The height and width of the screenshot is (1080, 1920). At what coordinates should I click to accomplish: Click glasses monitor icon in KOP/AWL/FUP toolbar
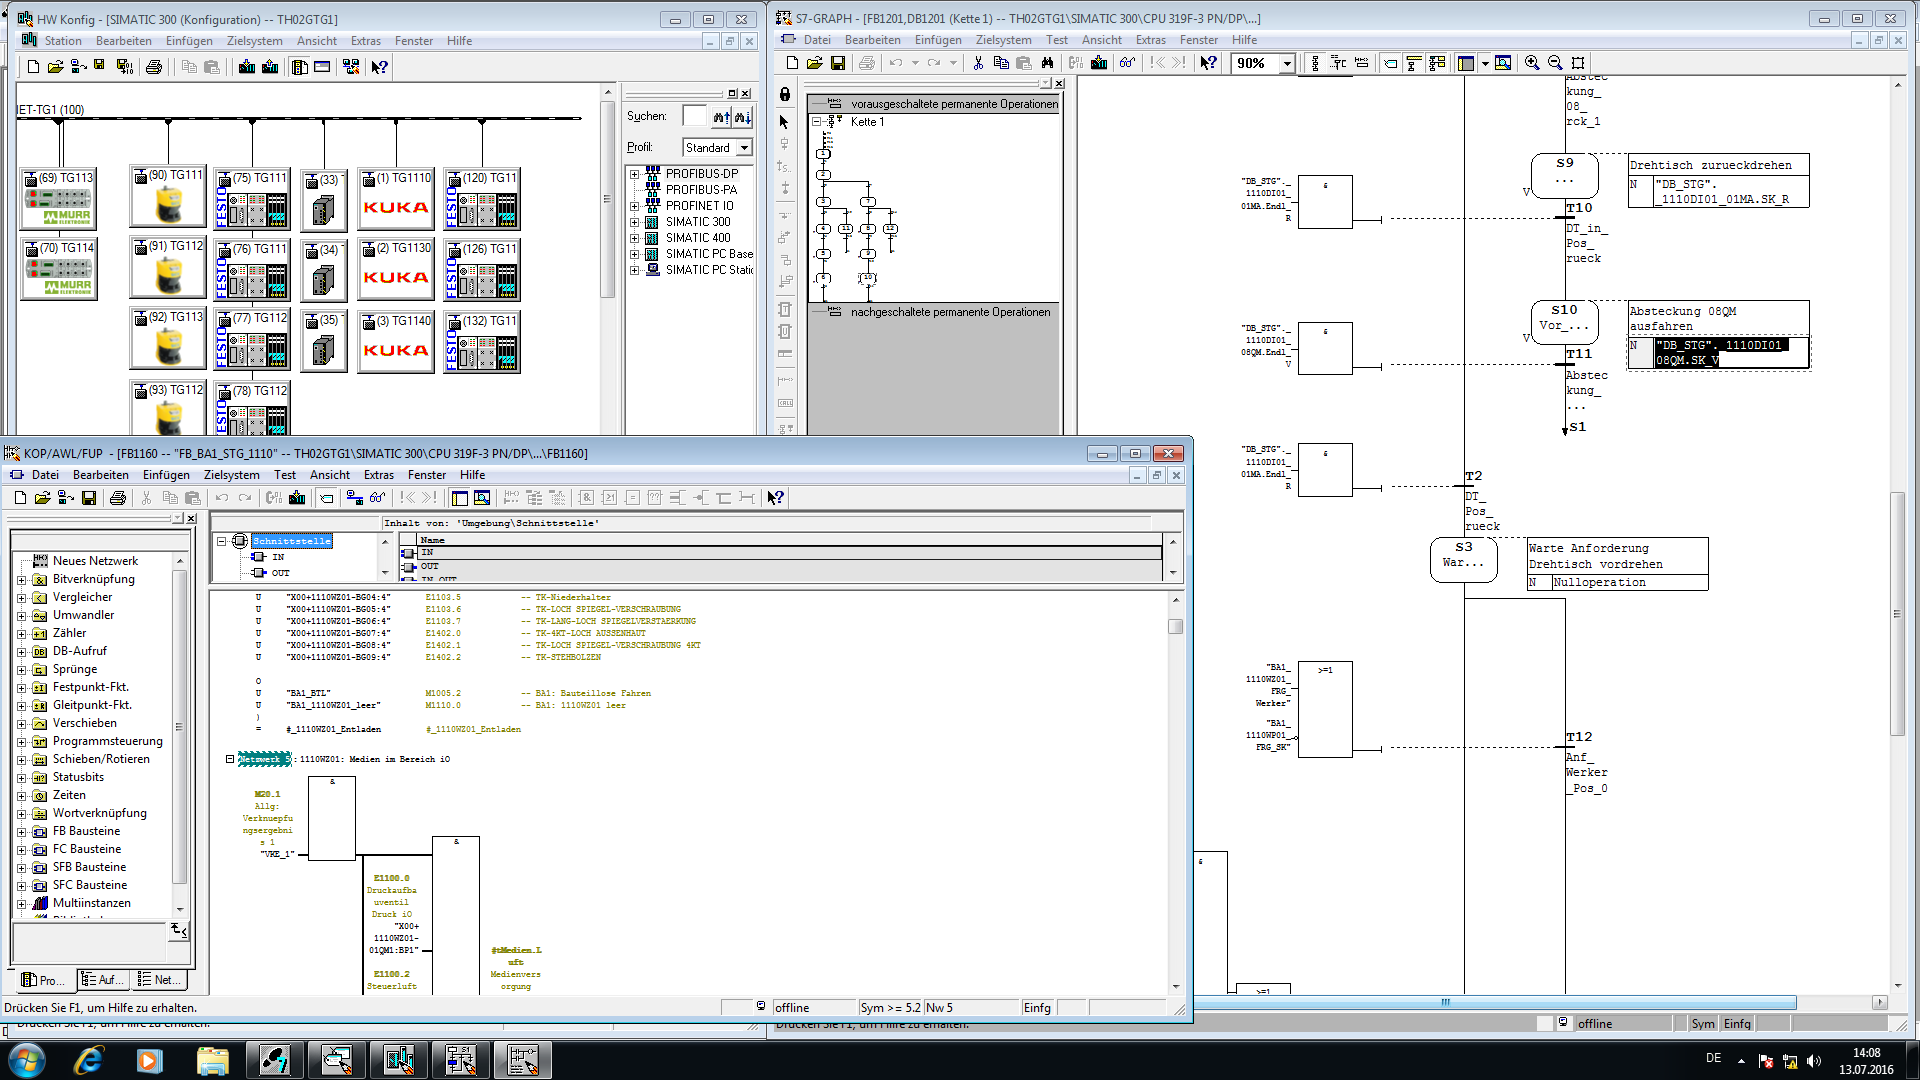tap(377, 498)
